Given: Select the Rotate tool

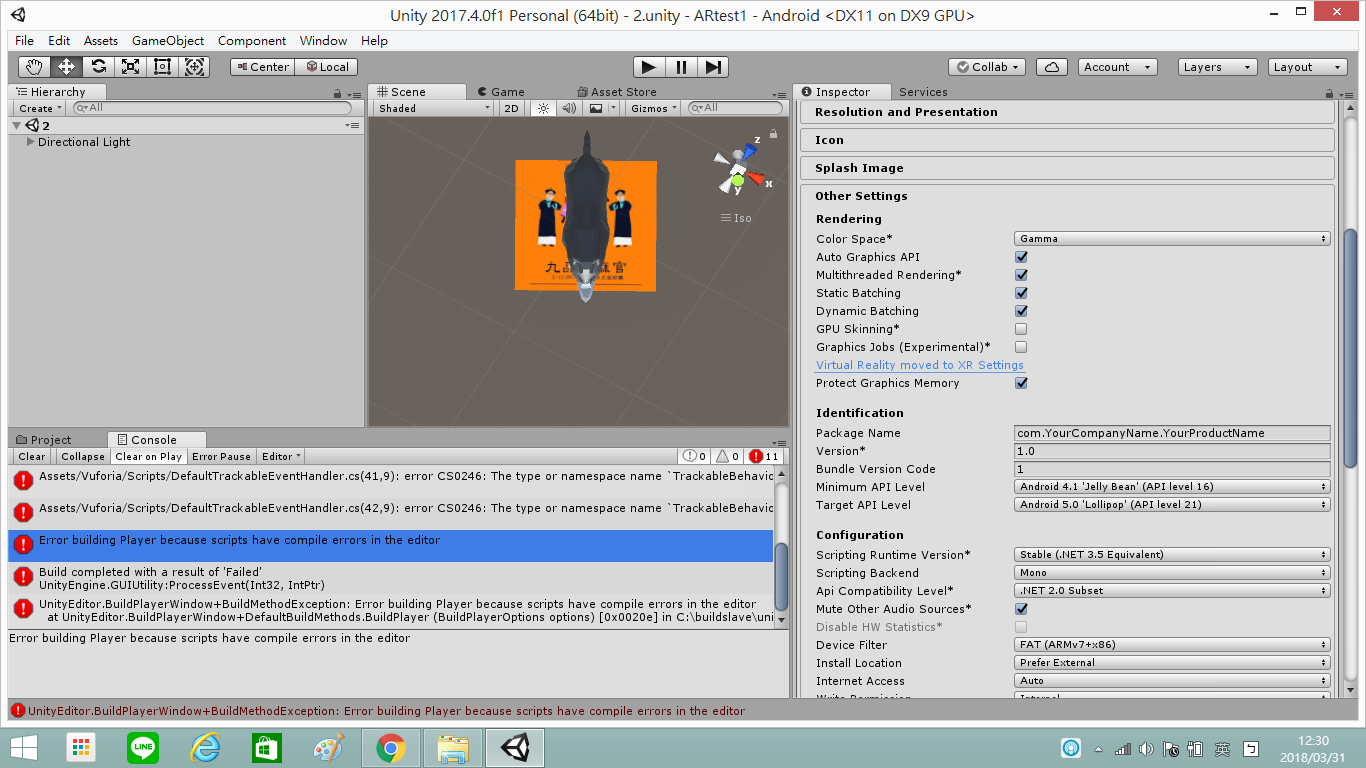Looking at the screenshot, I should tap(98, 67).
